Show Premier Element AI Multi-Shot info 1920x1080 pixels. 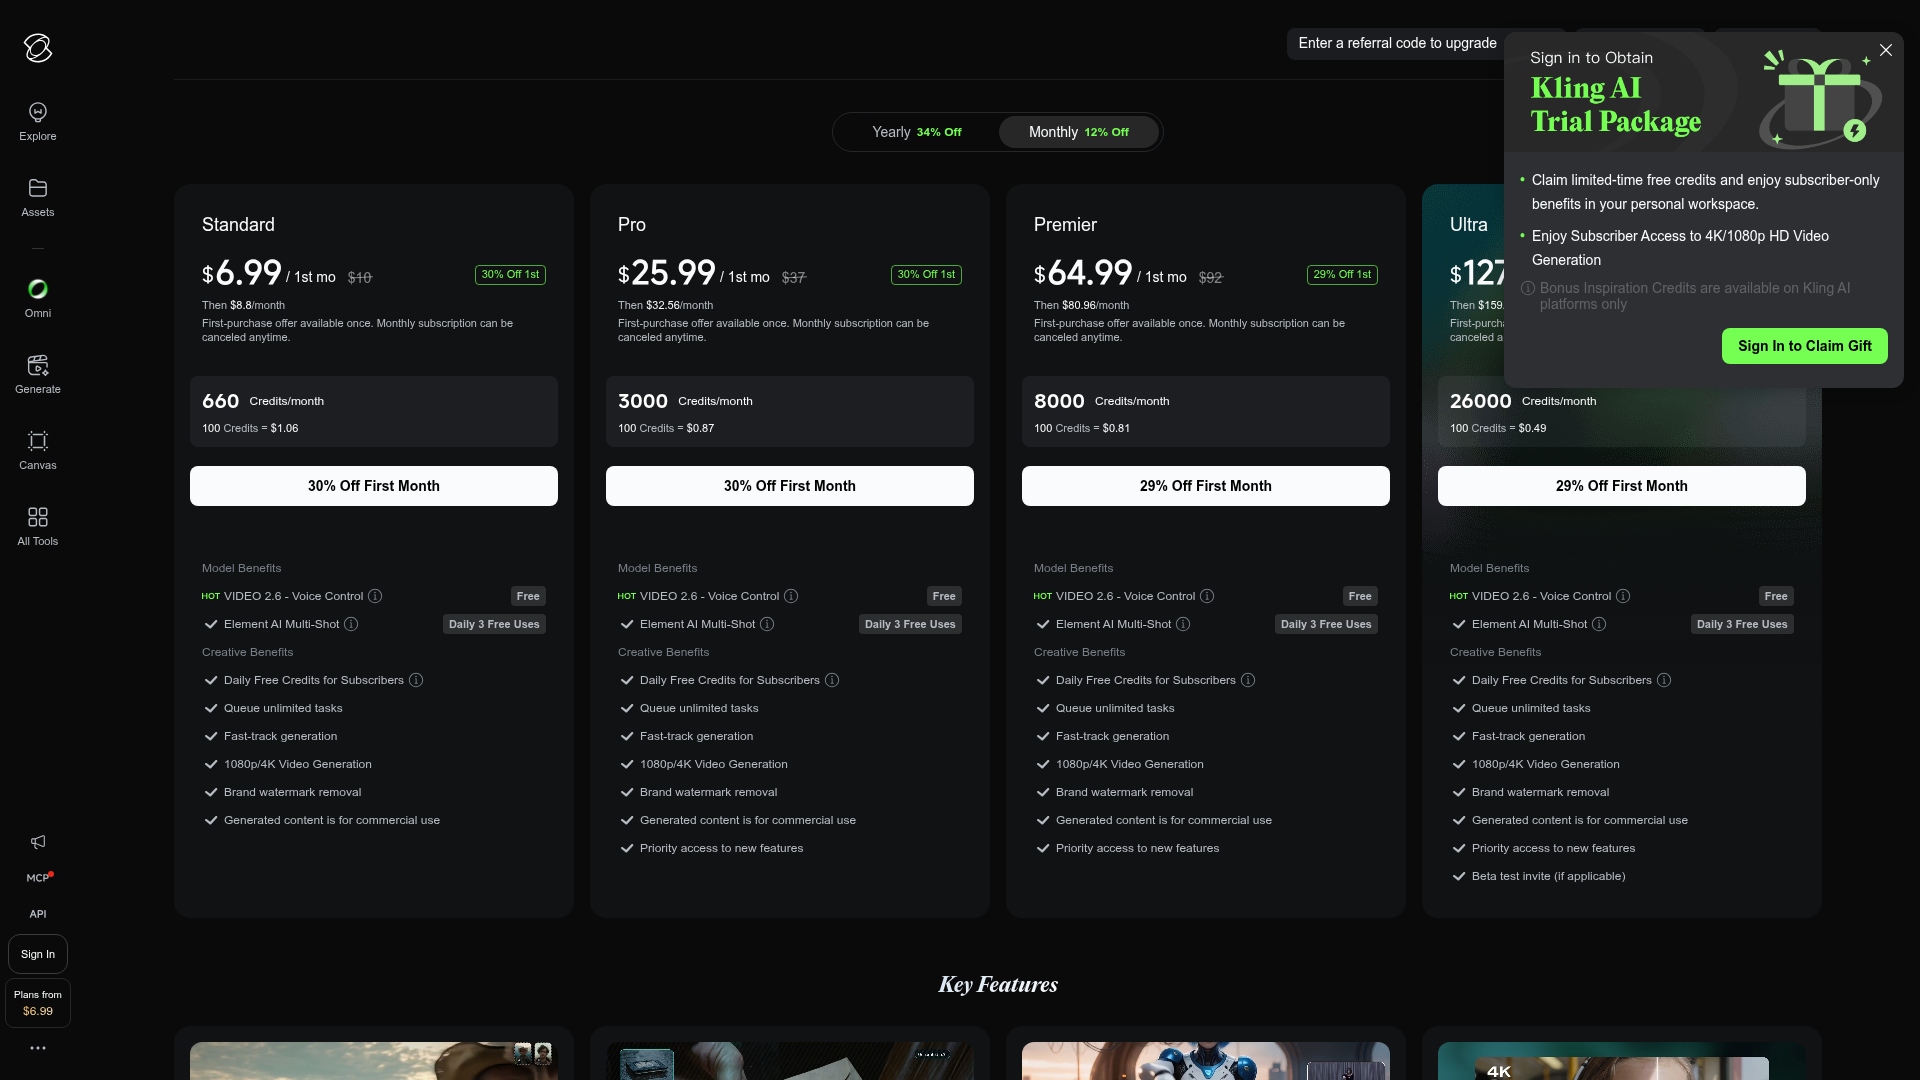(x=1183, y=624)
